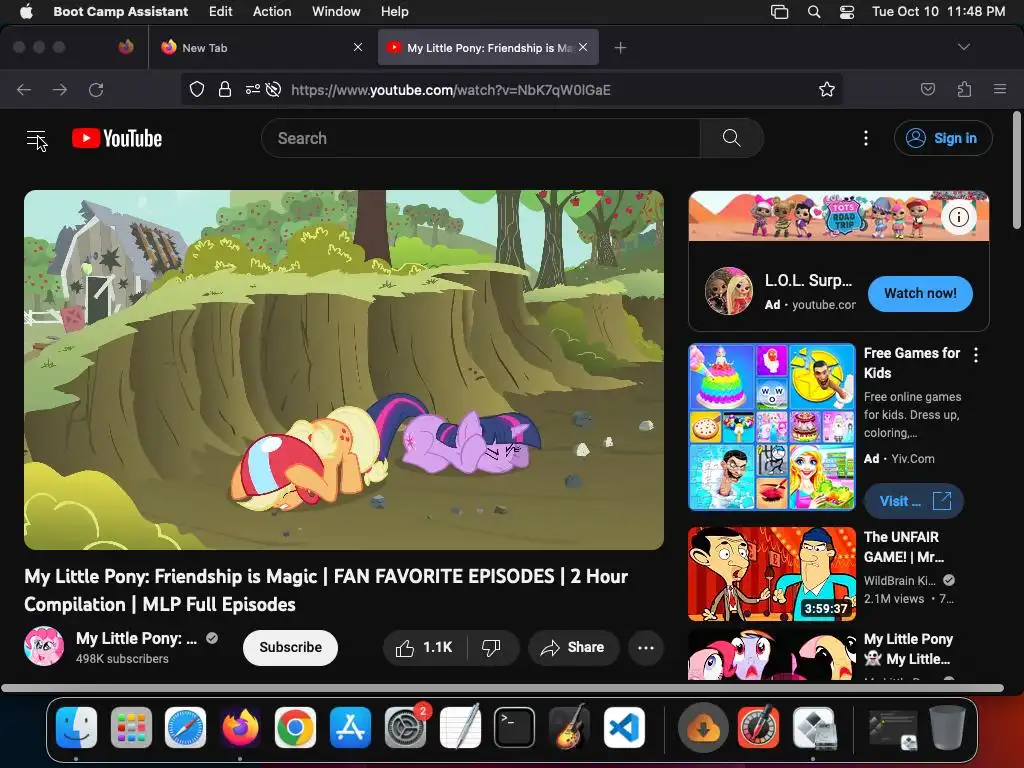Open the My Little Pony channel avatar

44,646
